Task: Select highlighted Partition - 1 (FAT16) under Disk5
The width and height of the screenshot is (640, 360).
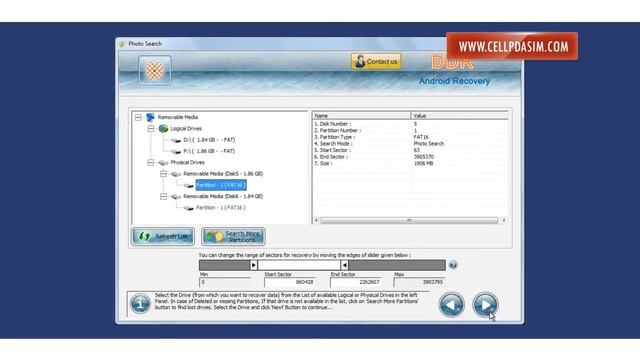Action: 221,185
